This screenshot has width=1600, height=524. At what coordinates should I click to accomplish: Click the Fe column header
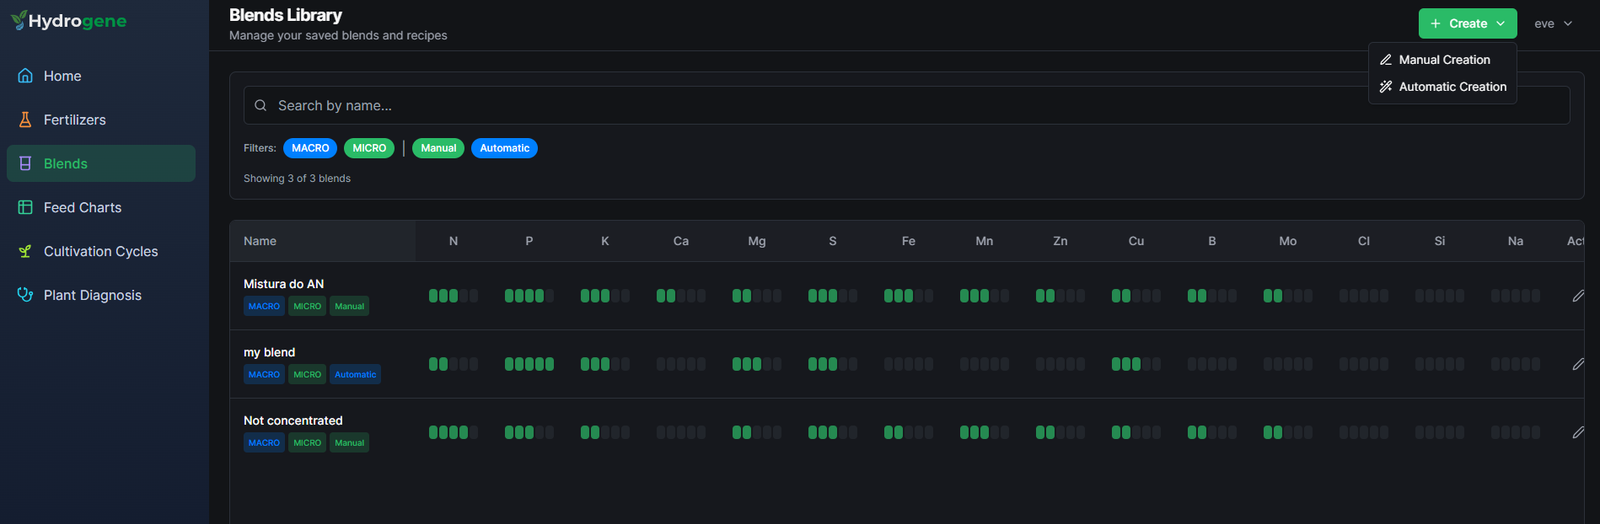pyautogui.click(x=908, y=241)
